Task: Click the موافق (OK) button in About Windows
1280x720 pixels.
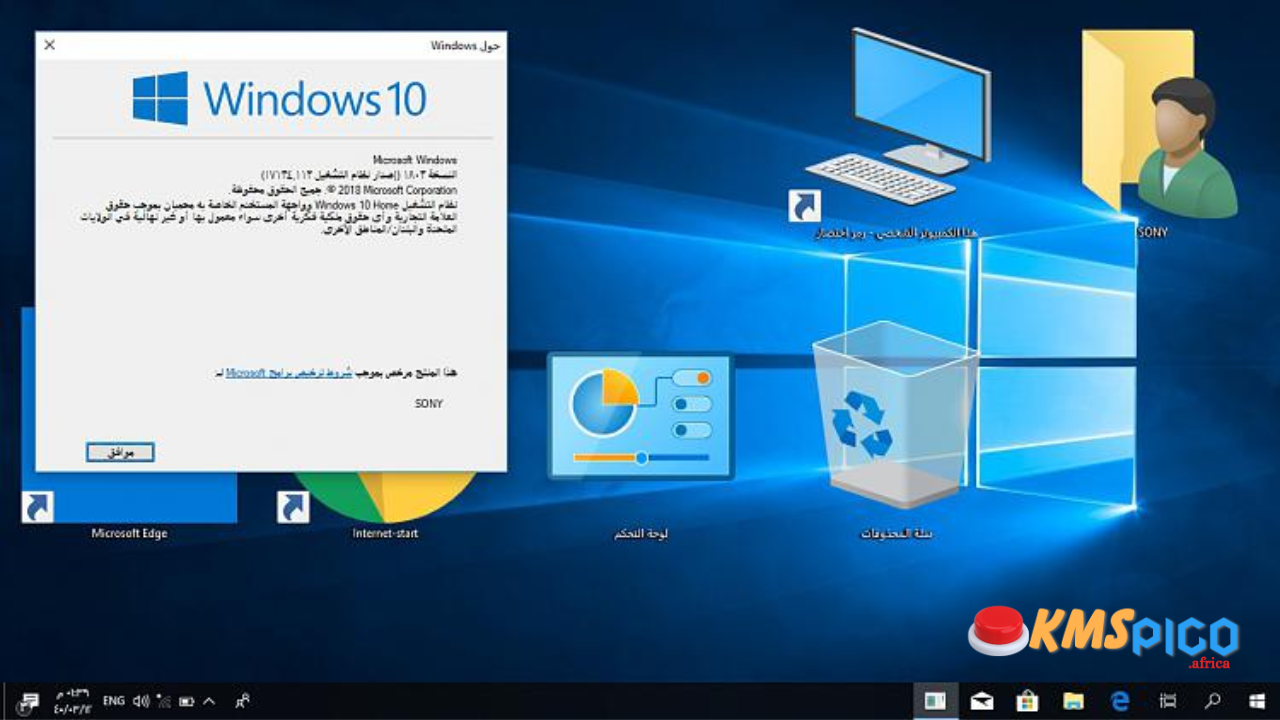Action: click(120, 453)
